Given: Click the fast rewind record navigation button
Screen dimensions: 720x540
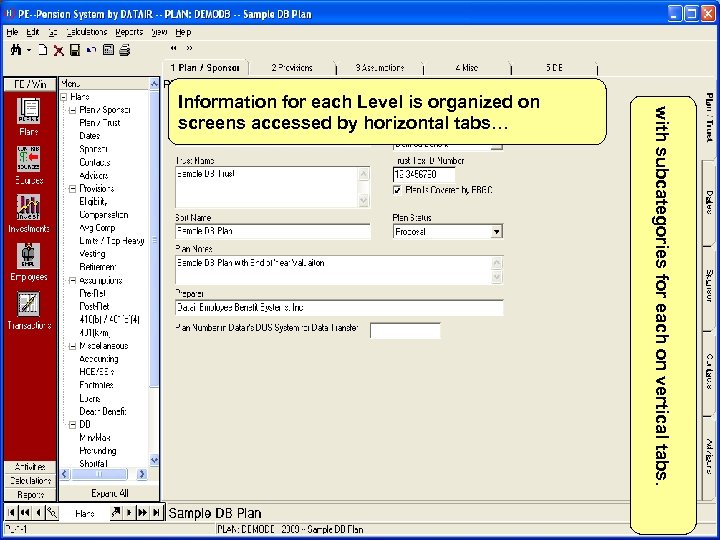Looking at the screenshot, I should [x=25, y=512].
